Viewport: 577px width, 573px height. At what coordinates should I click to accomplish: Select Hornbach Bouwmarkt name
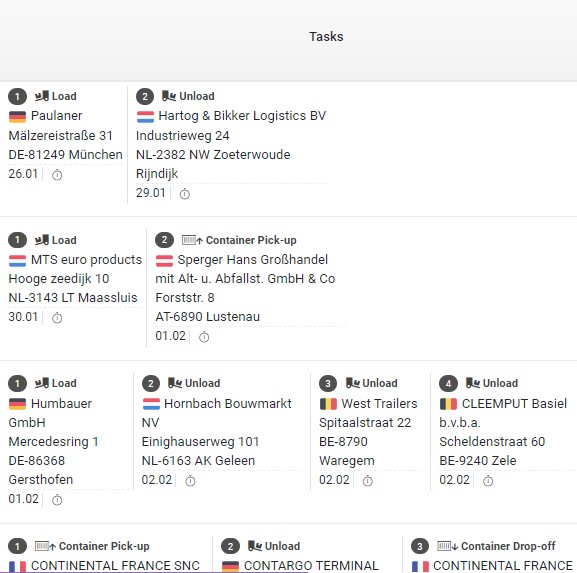[228, 404]
